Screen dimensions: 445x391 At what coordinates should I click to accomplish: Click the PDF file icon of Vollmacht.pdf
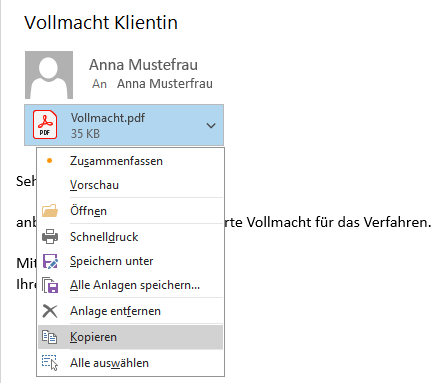[45, 125]
